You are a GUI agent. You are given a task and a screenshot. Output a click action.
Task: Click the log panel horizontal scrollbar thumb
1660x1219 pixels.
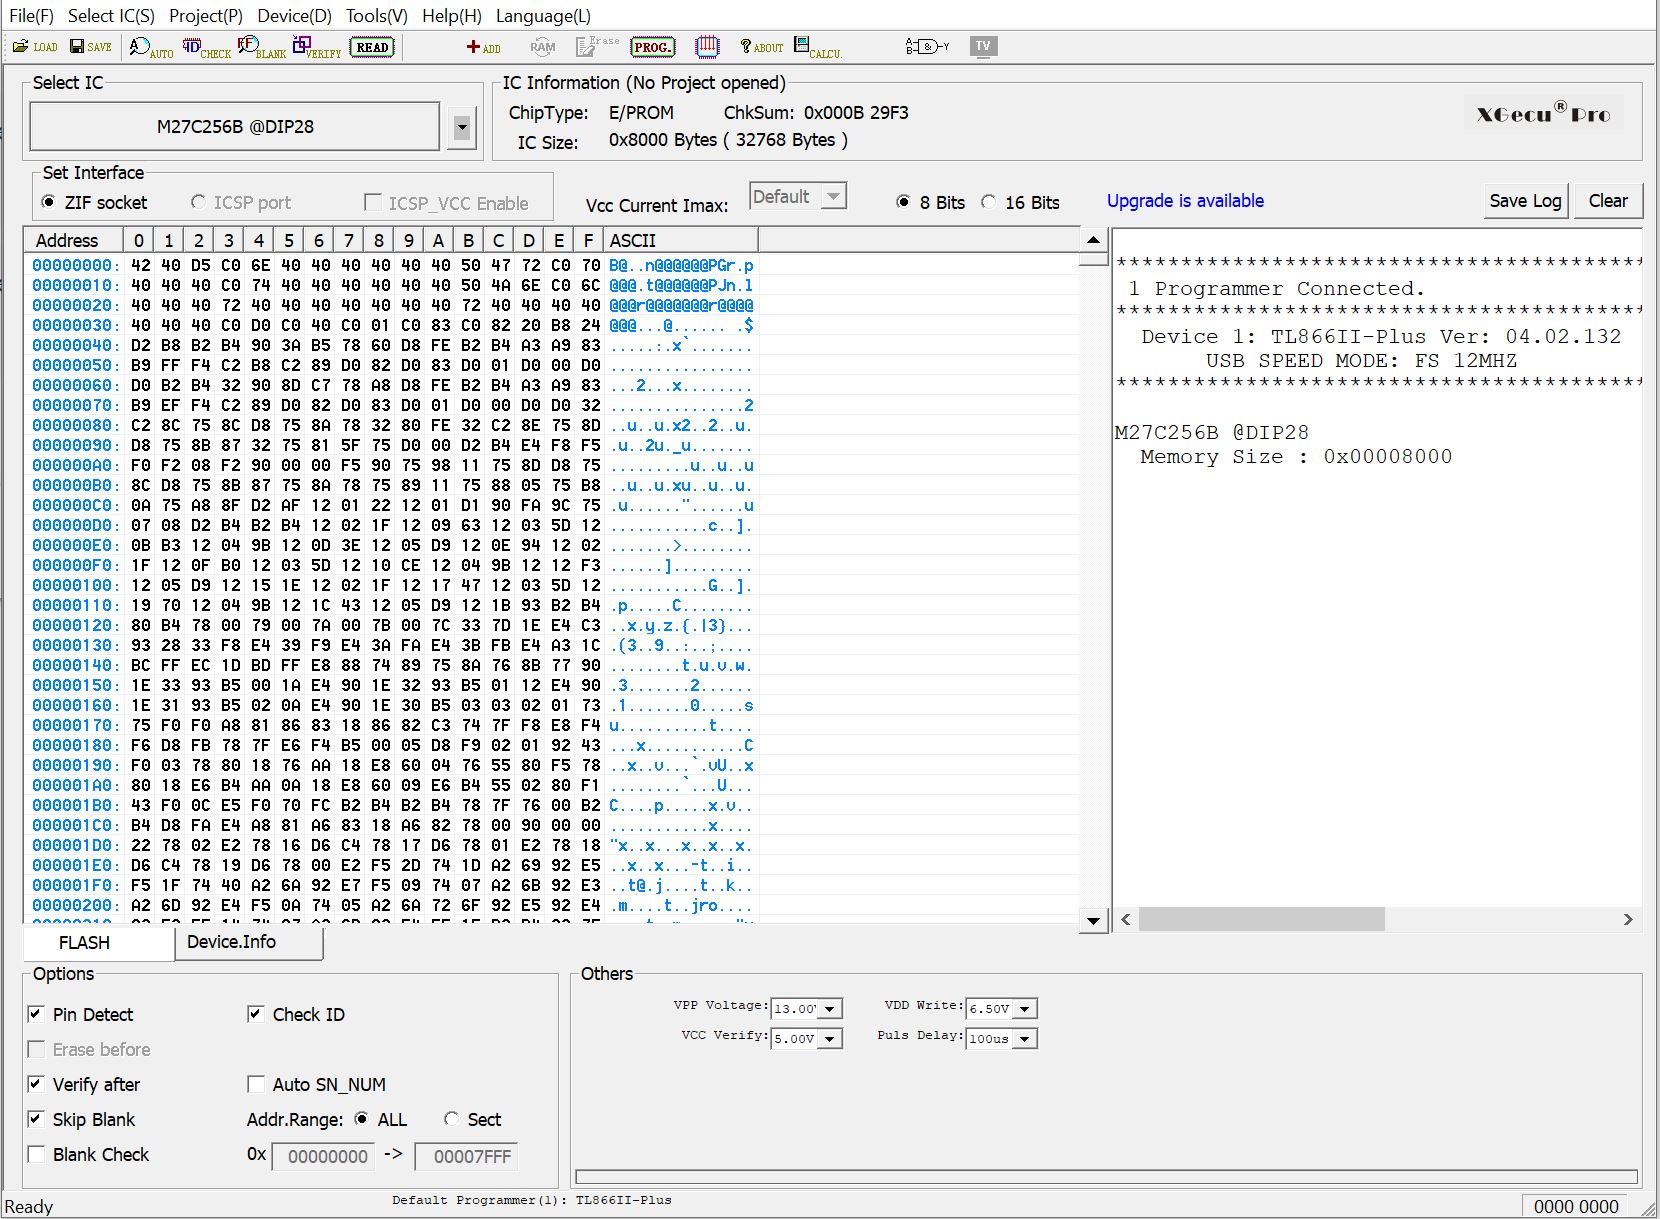1260,919
